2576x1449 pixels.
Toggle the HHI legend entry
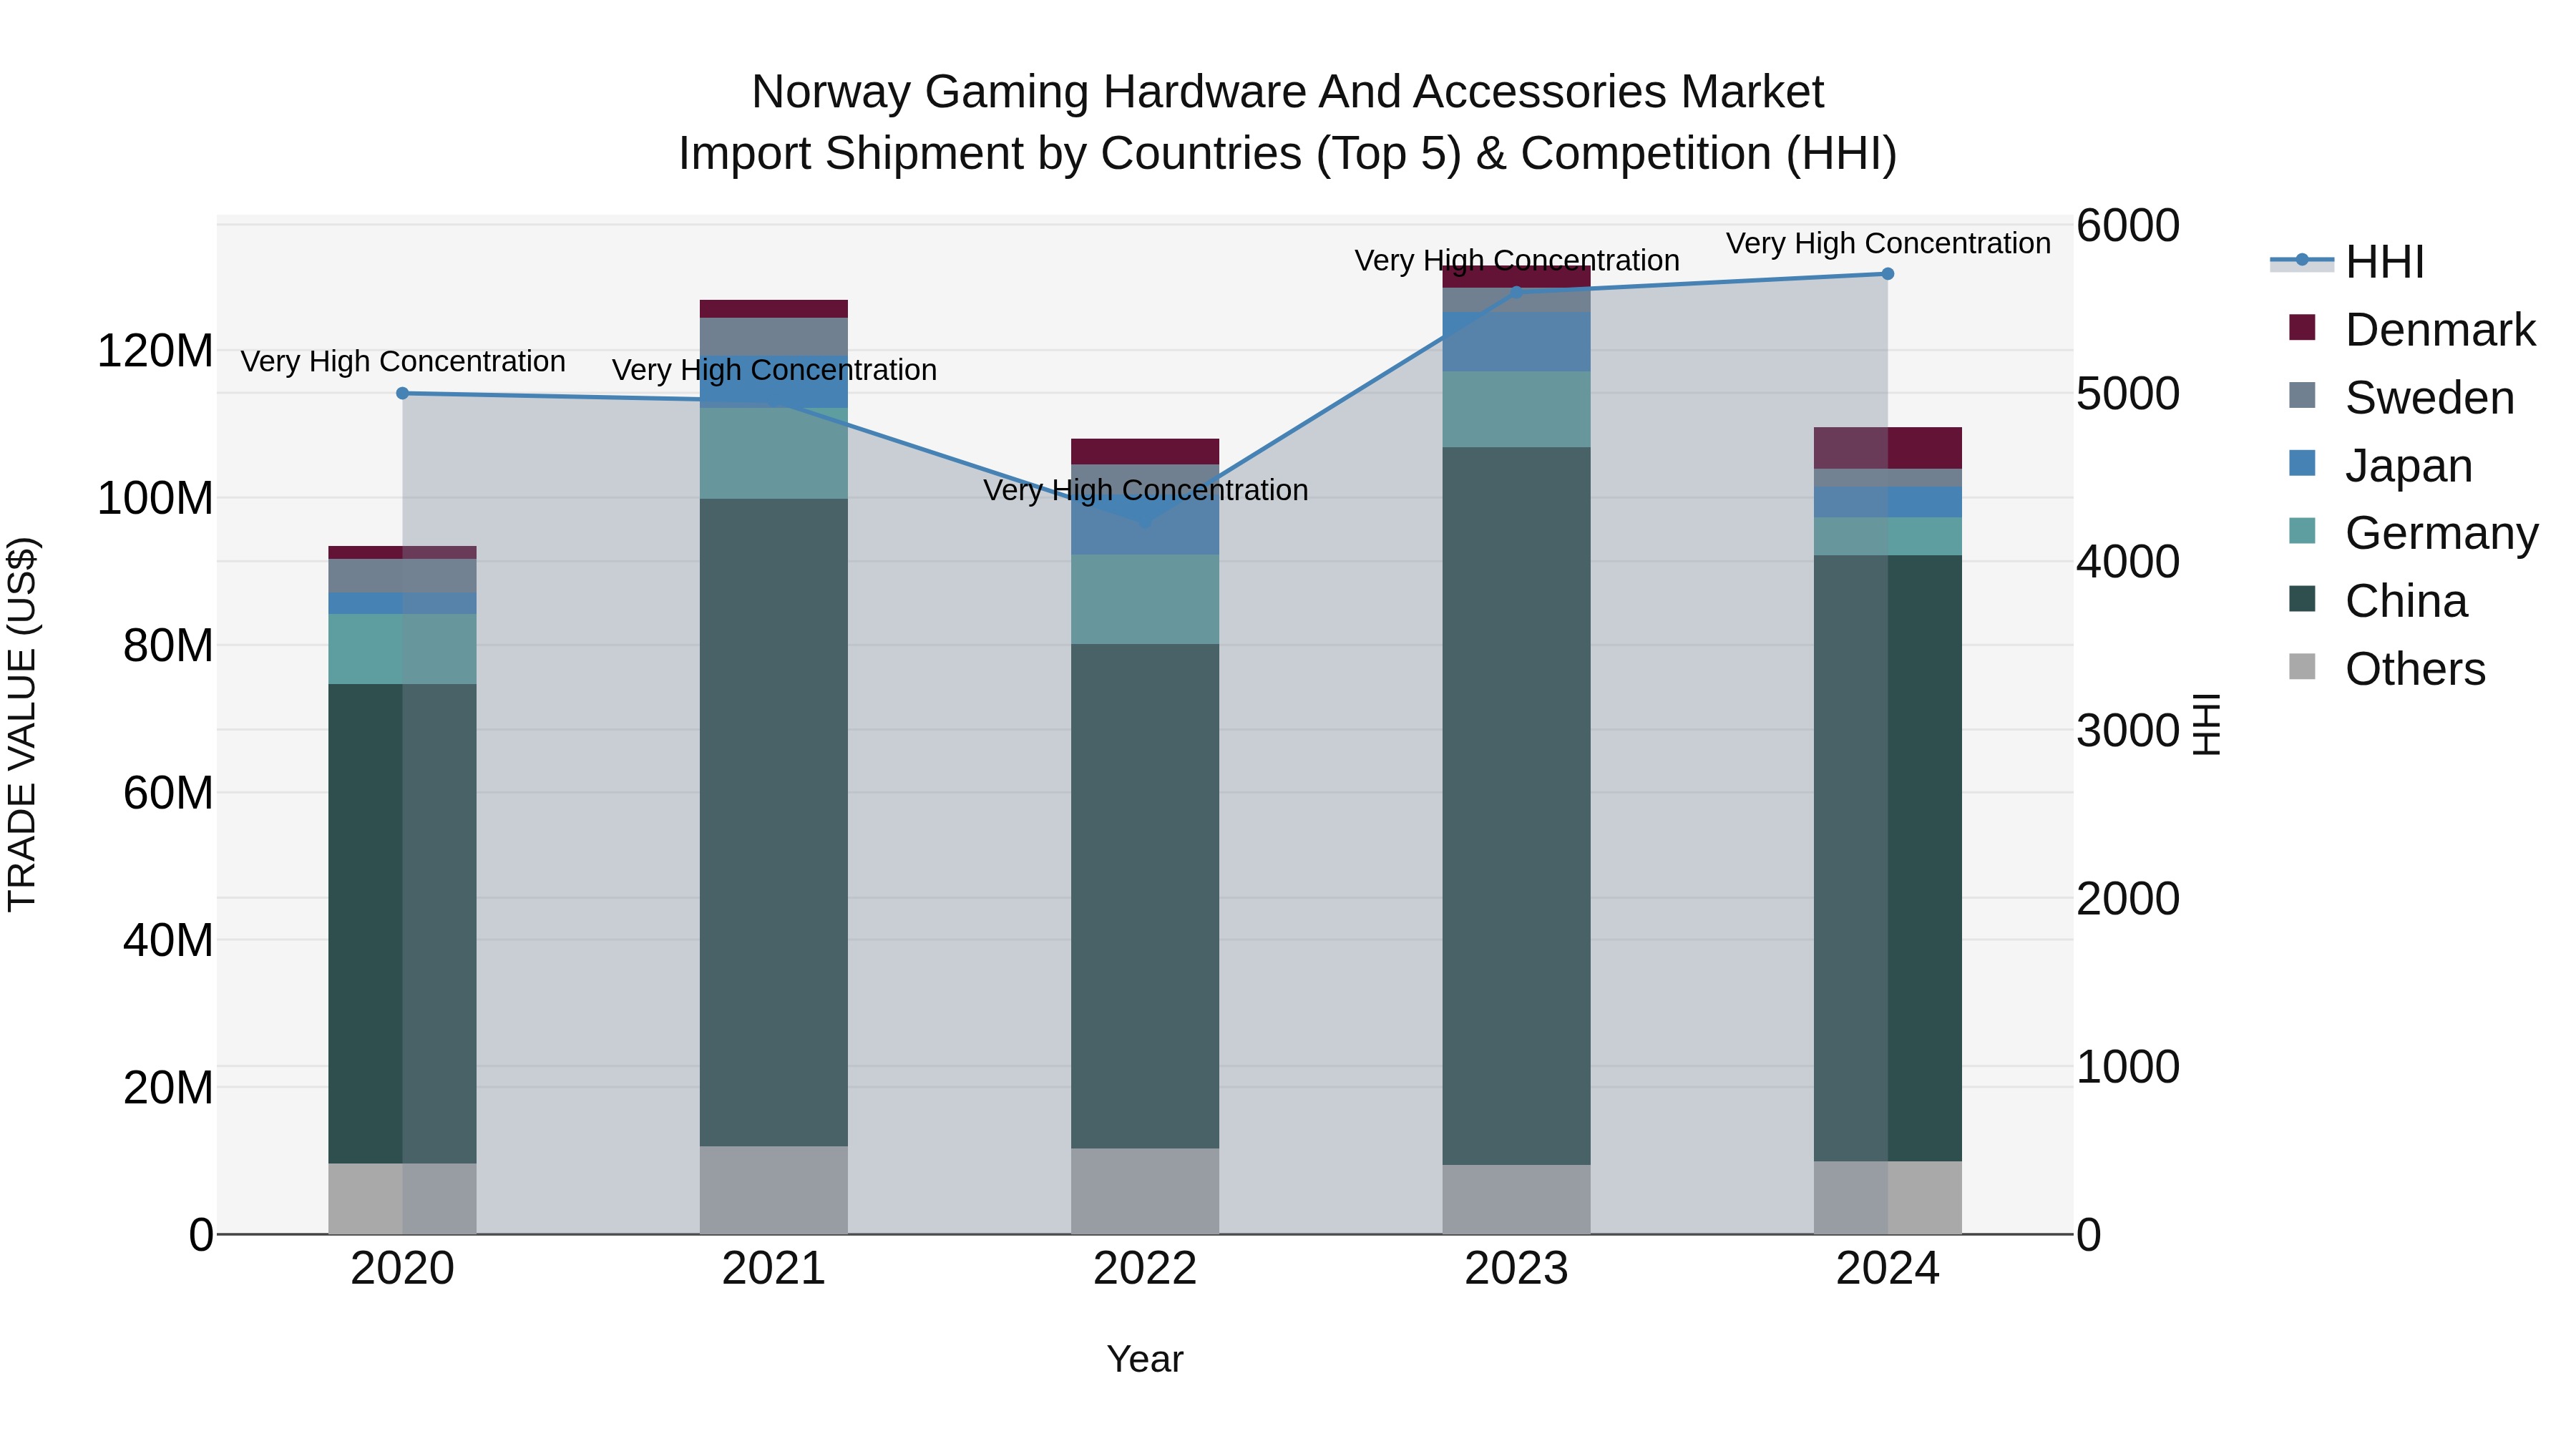pos(2348,262)
